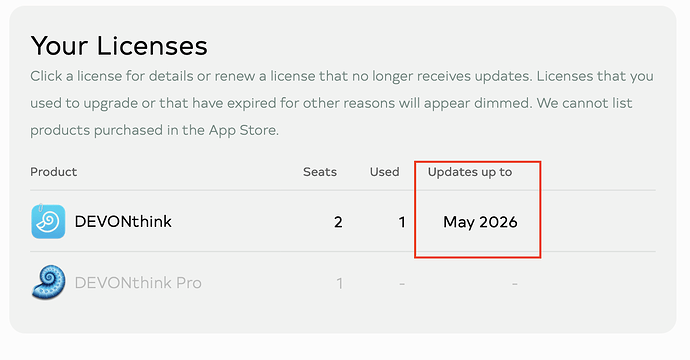Click DEVONthink Pro seats count of 1

pyautogui.click(x=339, y=283)
